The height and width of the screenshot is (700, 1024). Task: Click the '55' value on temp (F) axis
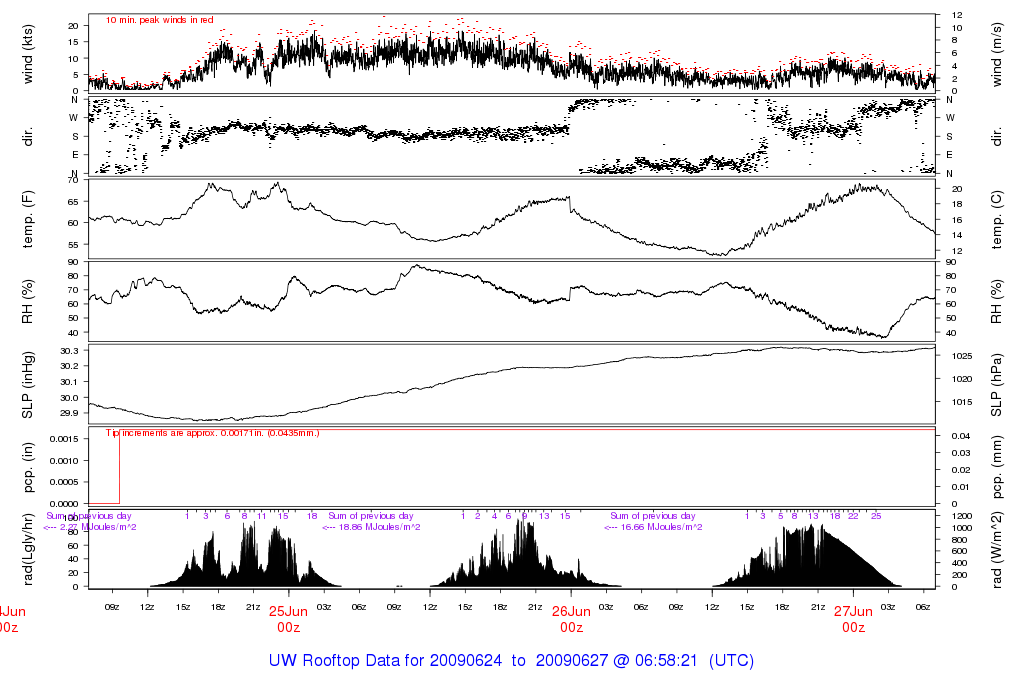[73, 245]
